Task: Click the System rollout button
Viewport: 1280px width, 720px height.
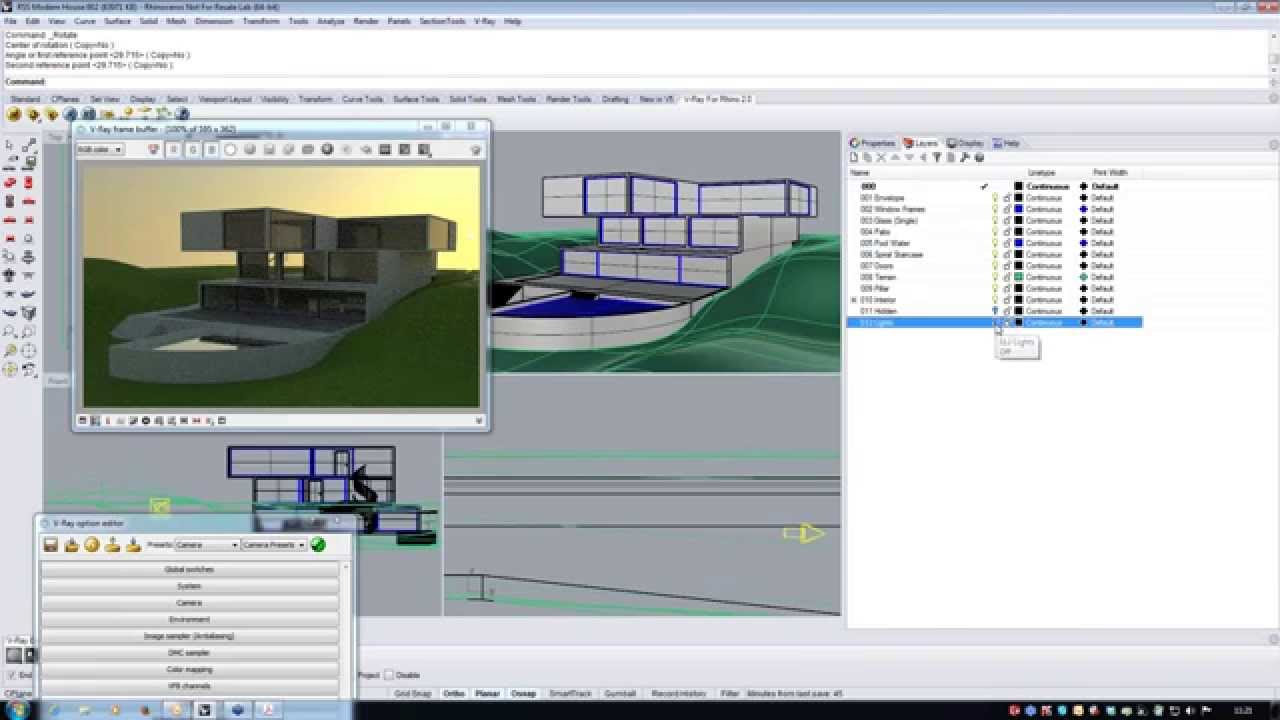Action: (x=189, y=586)
